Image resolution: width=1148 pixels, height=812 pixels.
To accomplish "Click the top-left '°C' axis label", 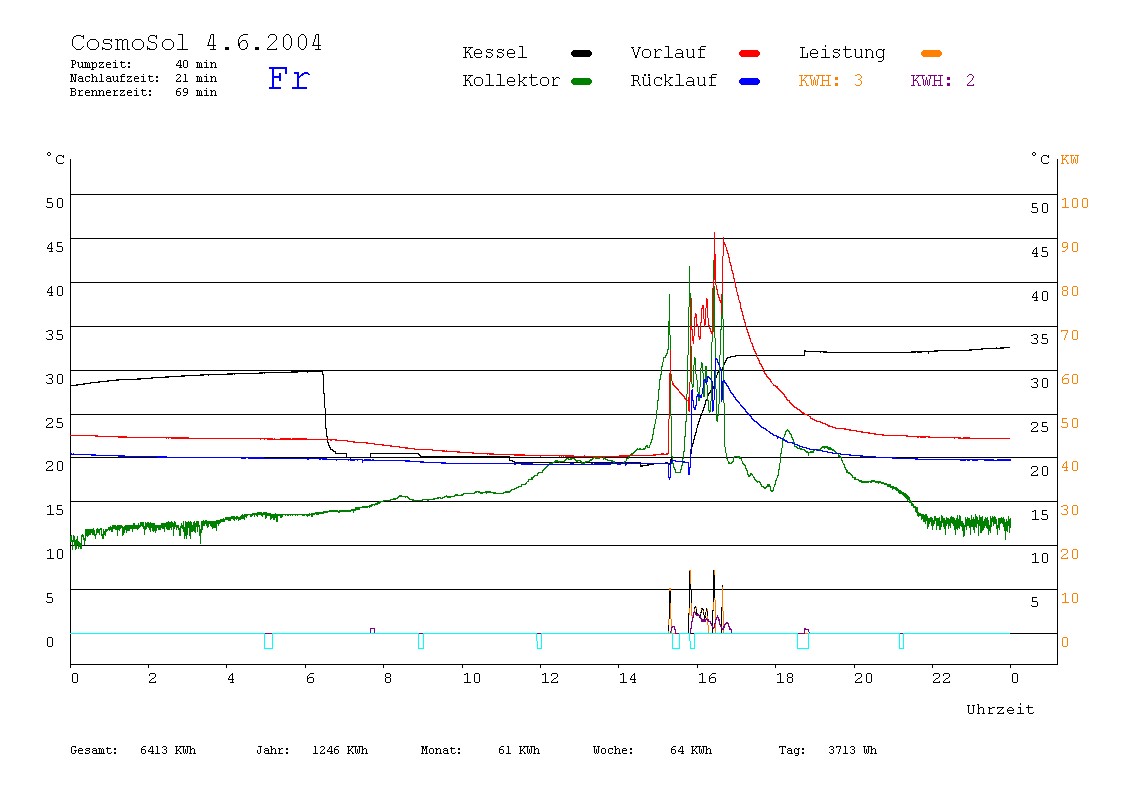I will click(x=56, y=159).
